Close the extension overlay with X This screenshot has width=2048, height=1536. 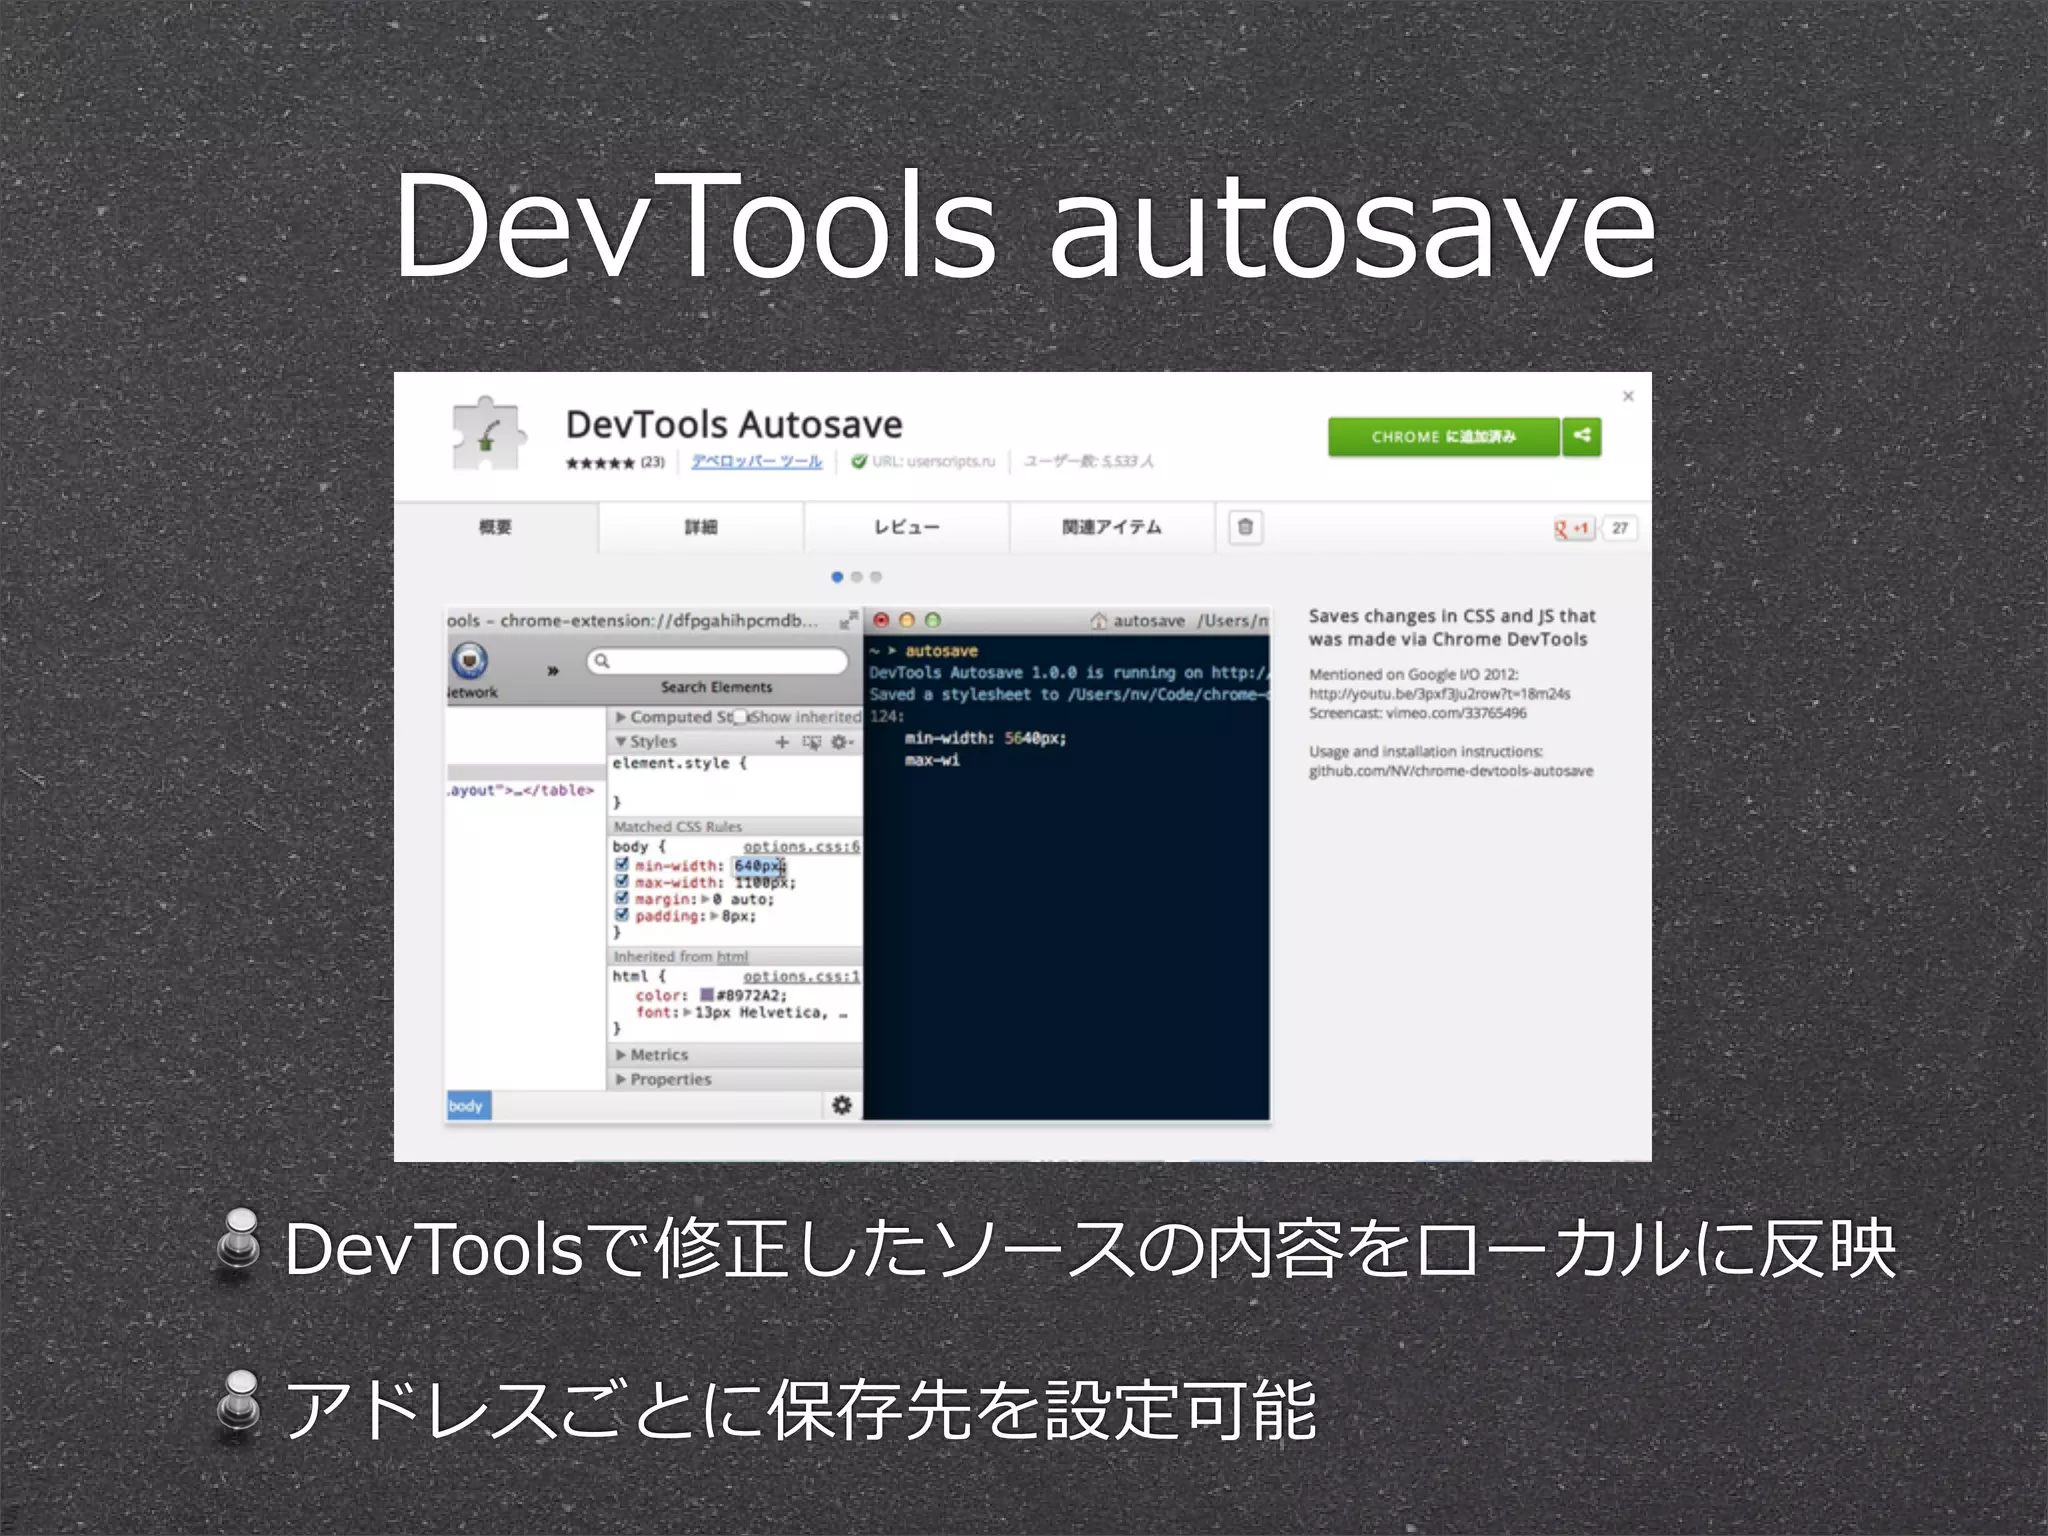[x=1628, y=396]
